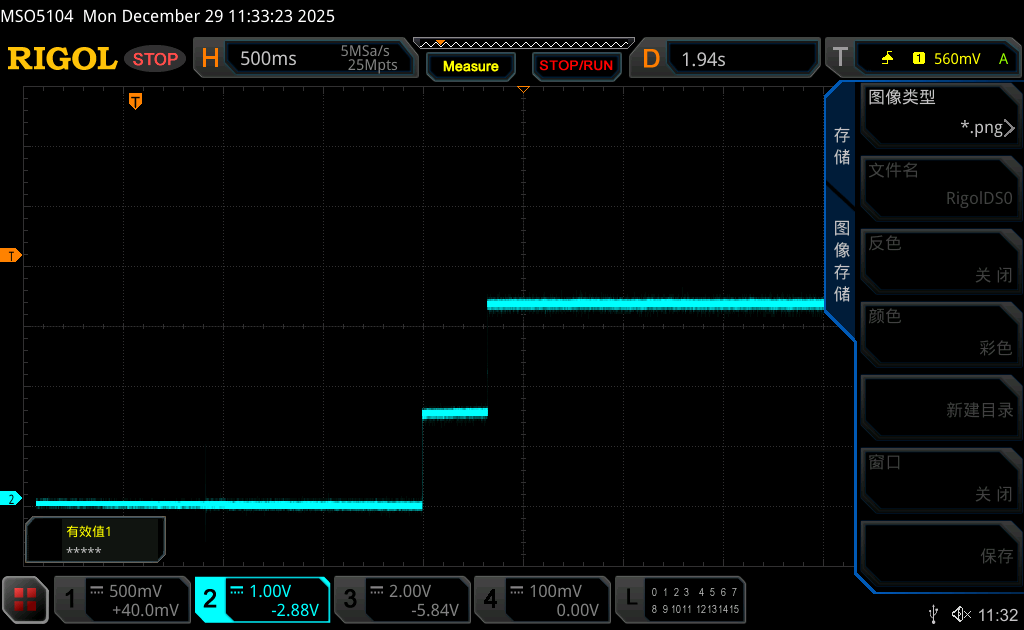Screen dimensions: 1024x630
Task: Click the 新建目录 new folder button
Action: (x=940, y=405)
